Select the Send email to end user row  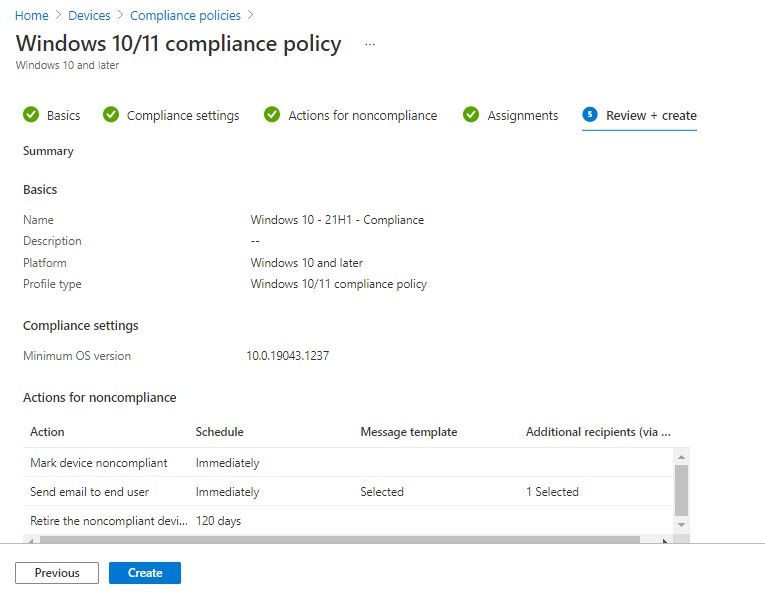pos(348,491)
